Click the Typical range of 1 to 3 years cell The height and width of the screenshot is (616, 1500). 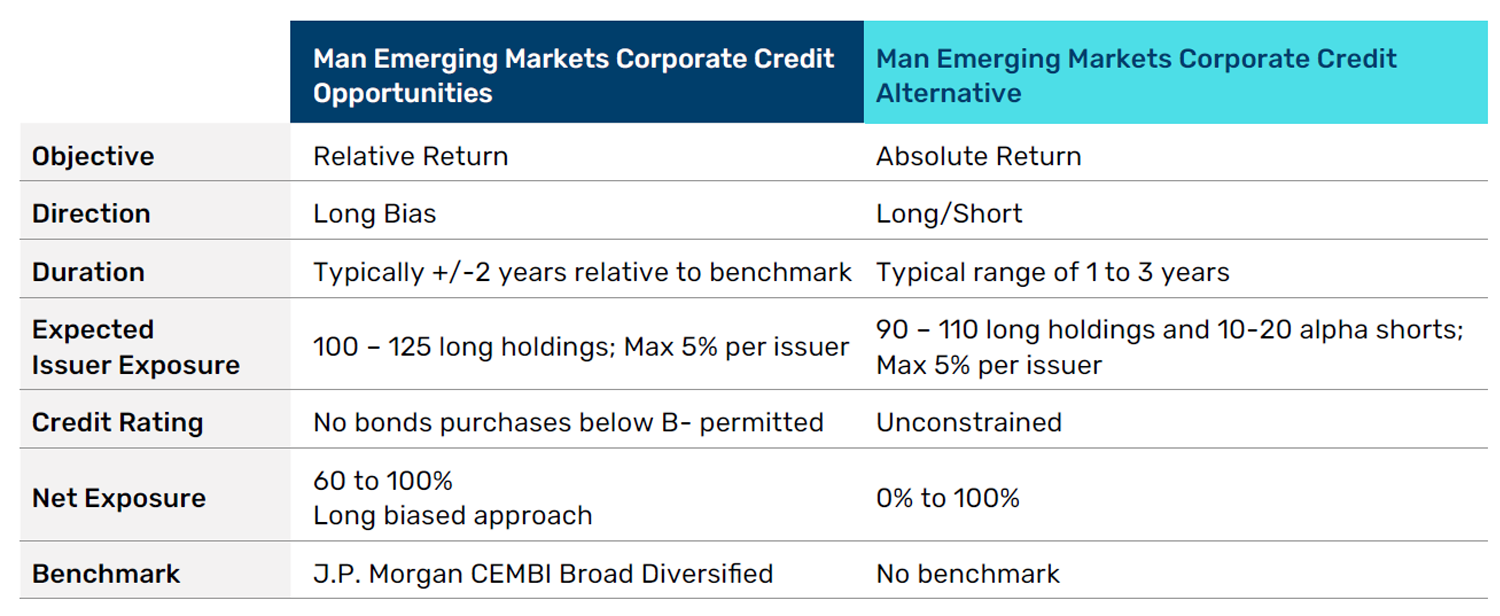pyautogui.click(x=1052, y=272)
